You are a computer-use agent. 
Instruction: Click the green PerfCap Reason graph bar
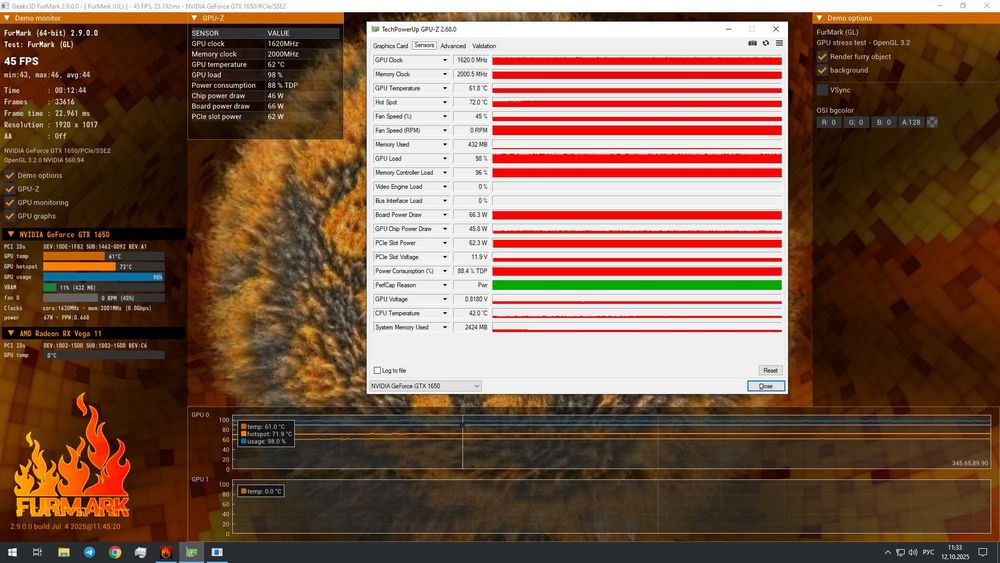(x=636, y=285)
